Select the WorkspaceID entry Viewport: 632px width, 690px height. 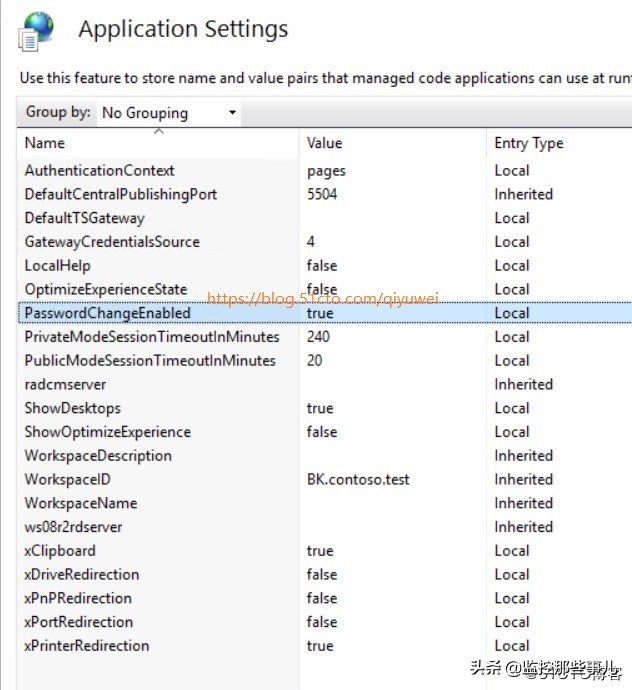[325, 480]
